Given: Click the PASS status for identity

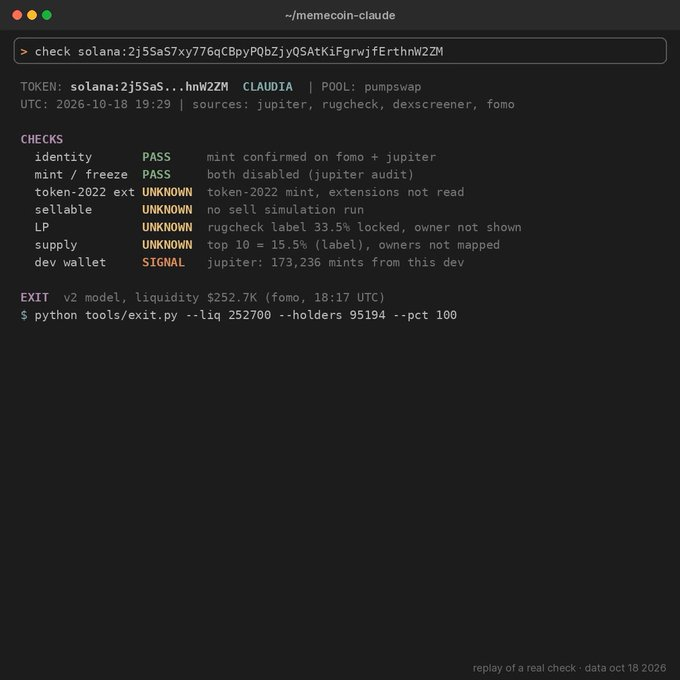Looking at the screenshot, I should pyautogui.click(x=157, y=157).
